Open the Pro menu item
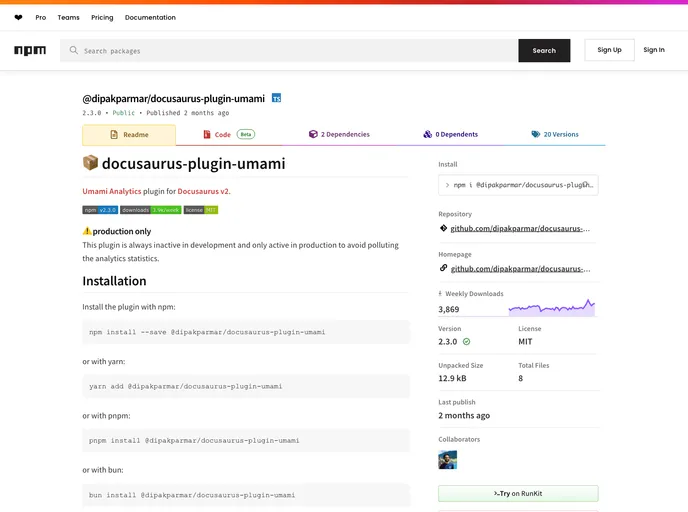 click(41, 18)
